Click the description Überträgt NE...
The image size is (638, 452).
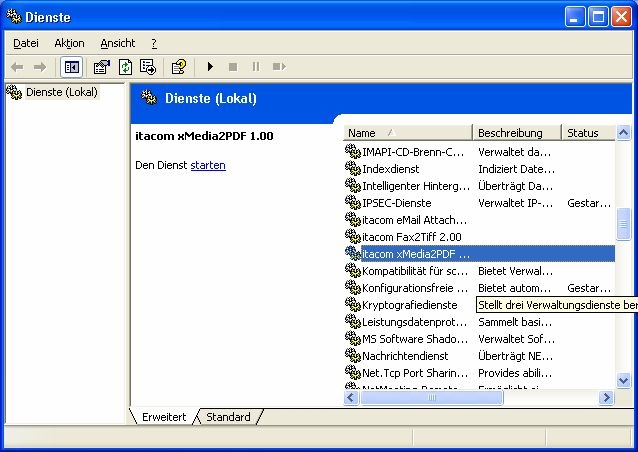(x=515, y=356)
